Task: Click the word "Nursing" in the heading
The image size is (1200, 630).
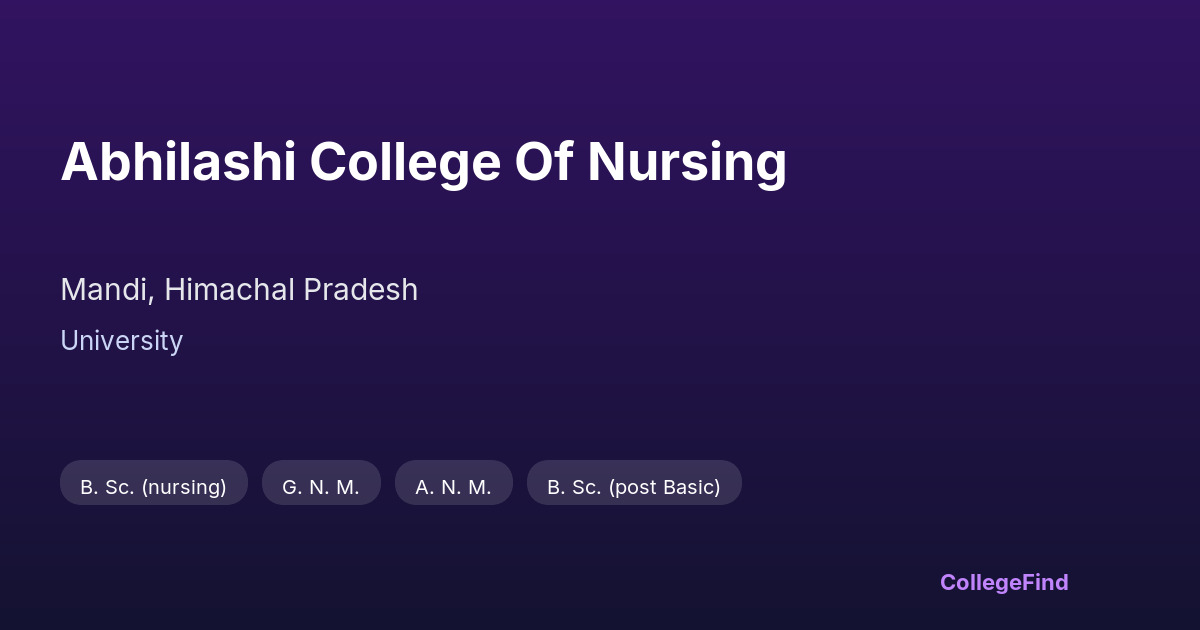Action: point(687,162)
